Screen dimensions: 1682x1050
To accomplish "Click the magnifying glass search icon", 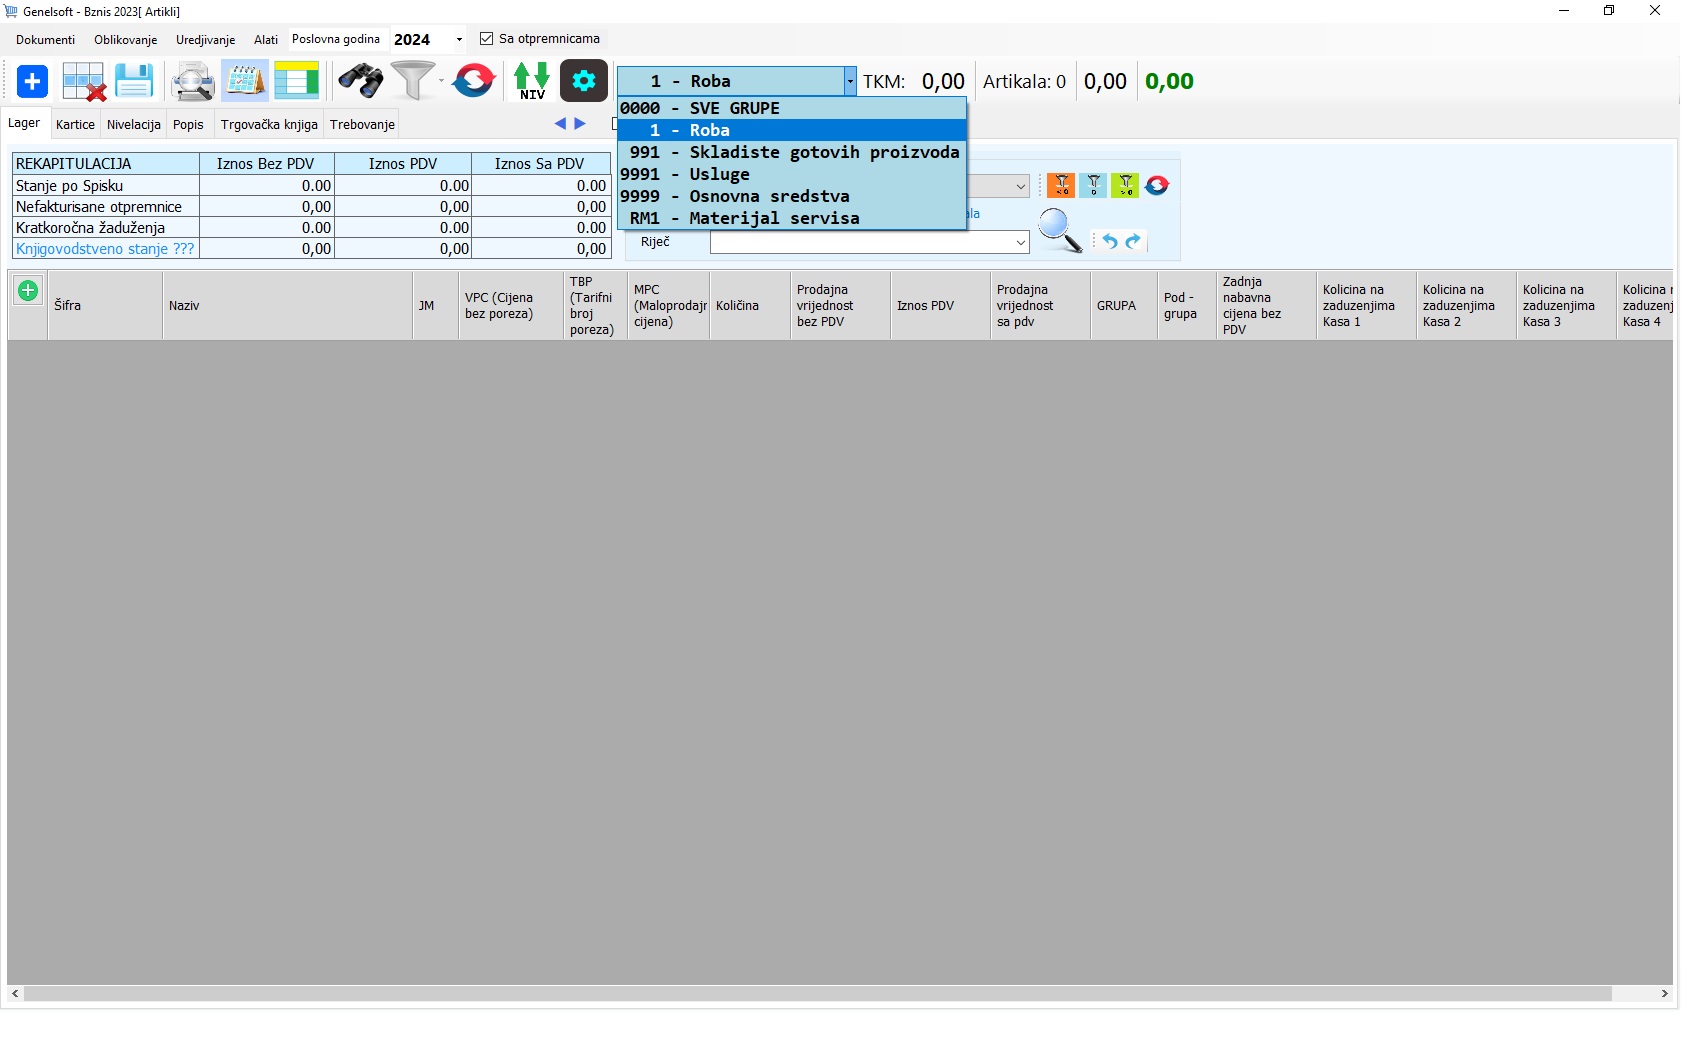I will [1060, 230].
